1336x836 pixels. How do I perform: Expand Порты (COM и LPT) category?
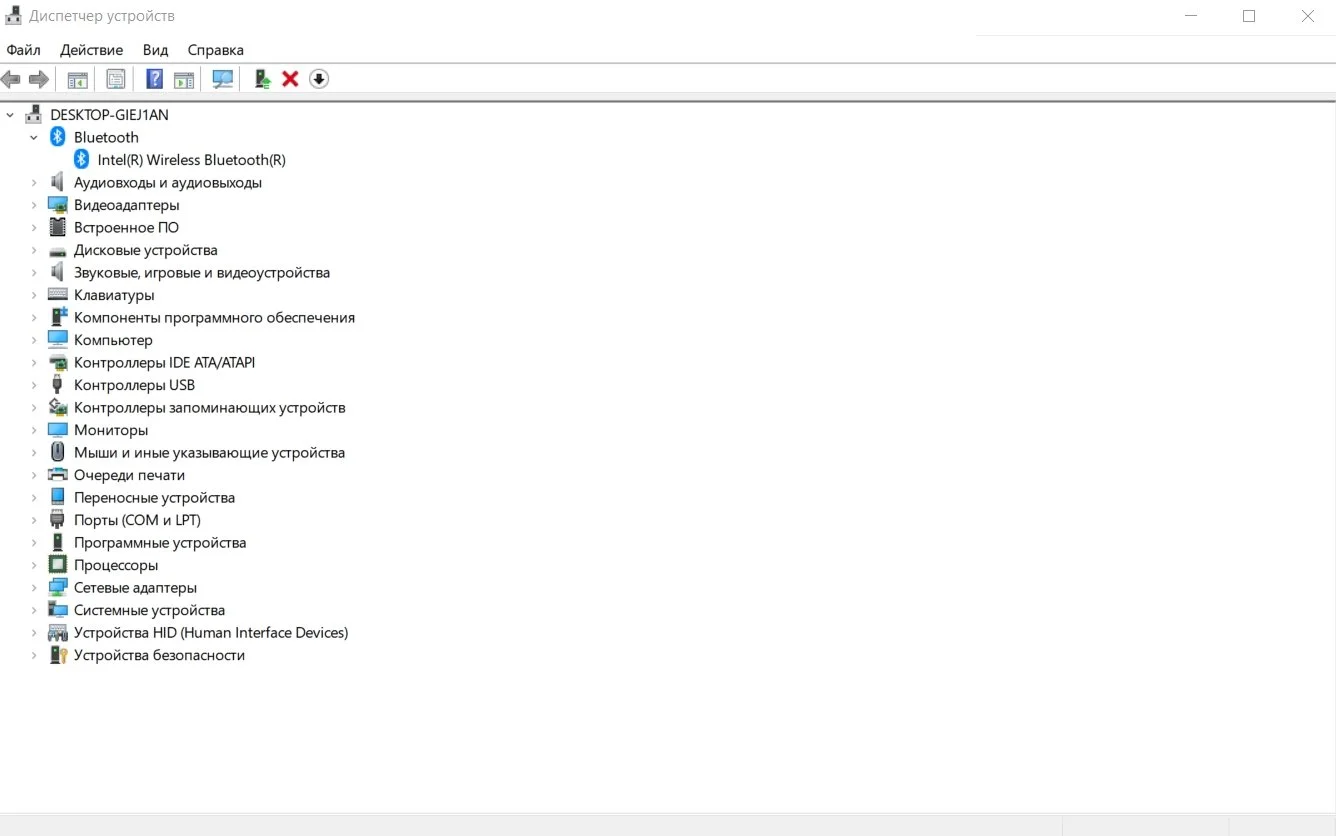(34, 520)
